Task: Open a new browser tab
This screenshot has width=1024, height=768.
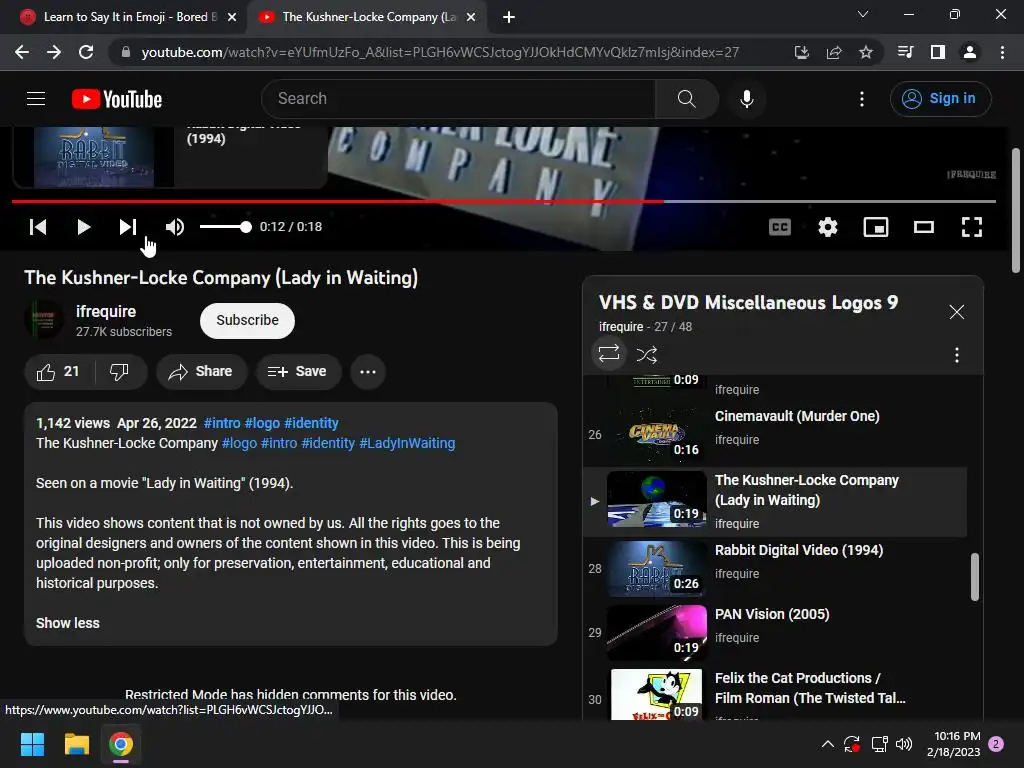Action: [509, 17]
